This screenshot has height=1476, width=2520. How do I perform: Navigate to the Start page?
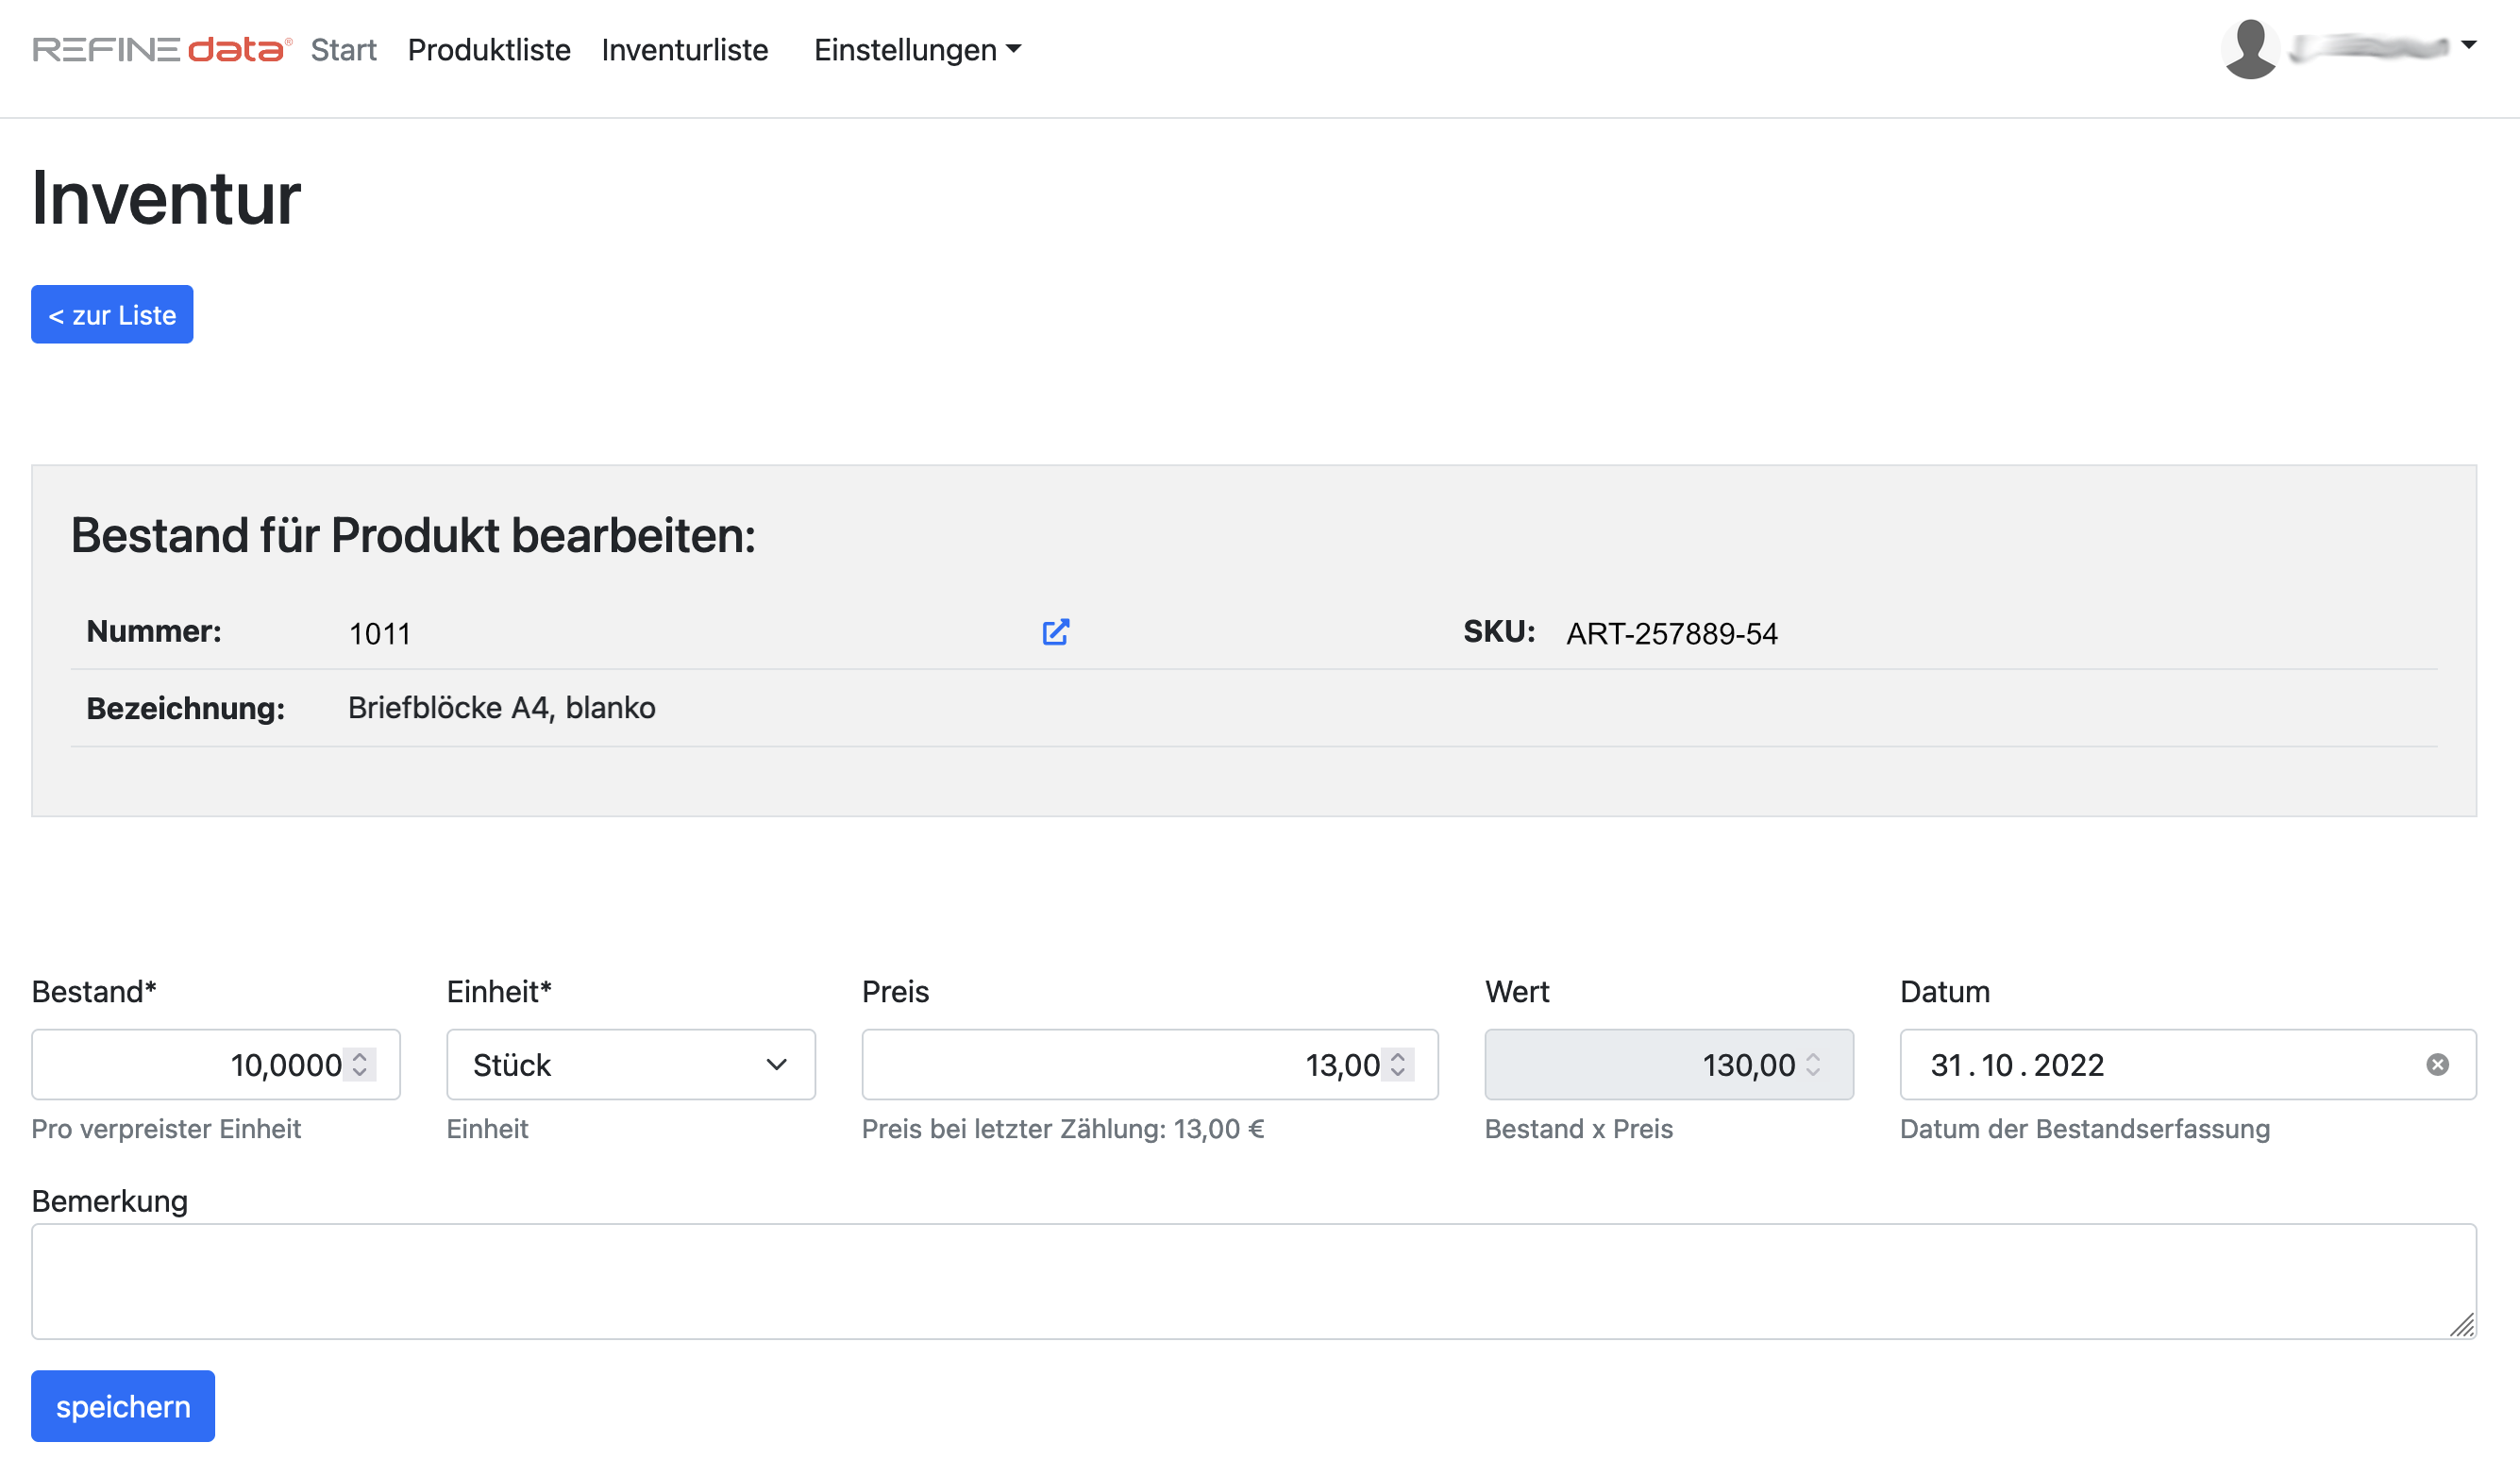pyautogui.click(x=343, y=49)
